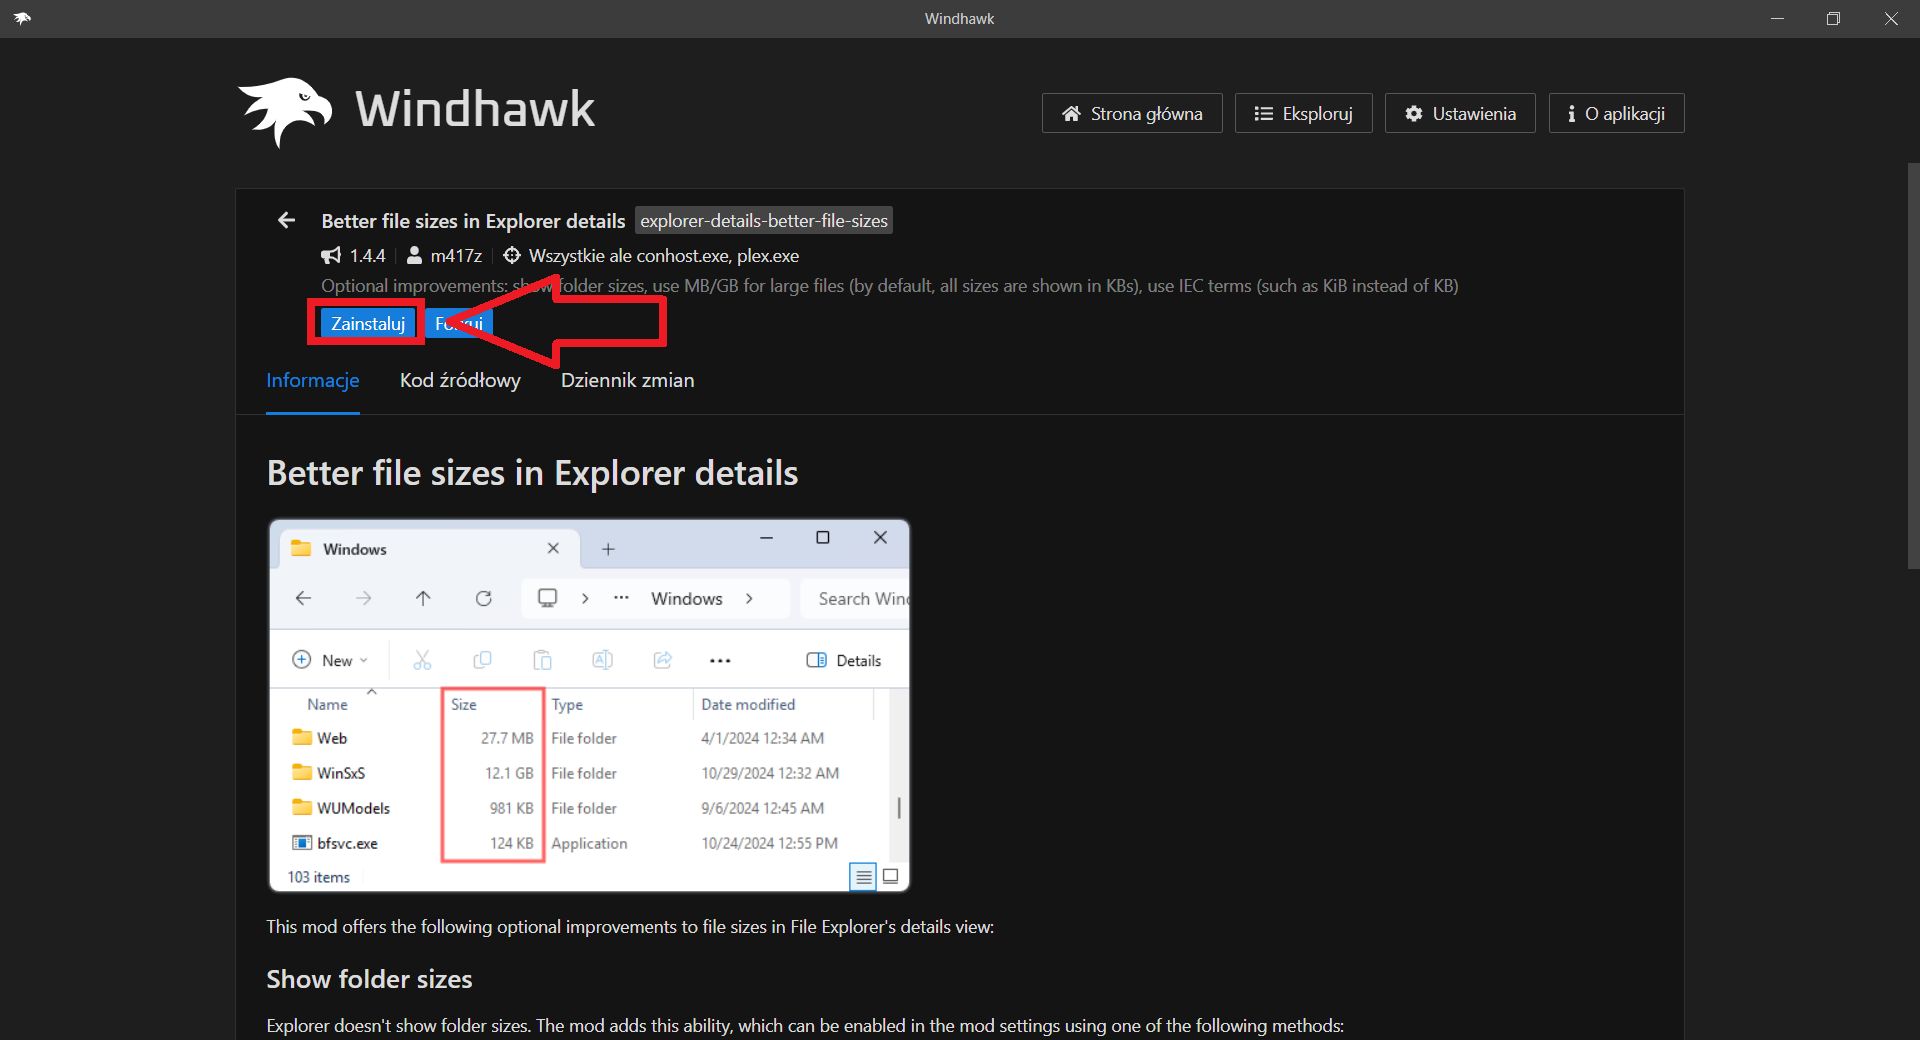Image resolution: width=1920 pixels, height=1040 pixels.
Task: Click the author name m417z
Action: pyautogui.click(x=456, y=256)
